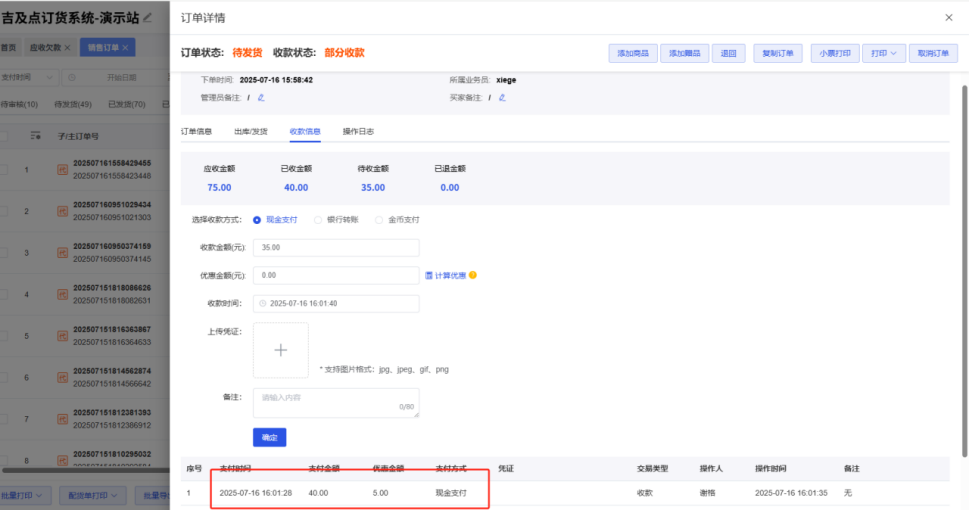The width and height of the screenshot is (969, 511).
Task: Select the 金币支付 payment radio
Action: 379,220
